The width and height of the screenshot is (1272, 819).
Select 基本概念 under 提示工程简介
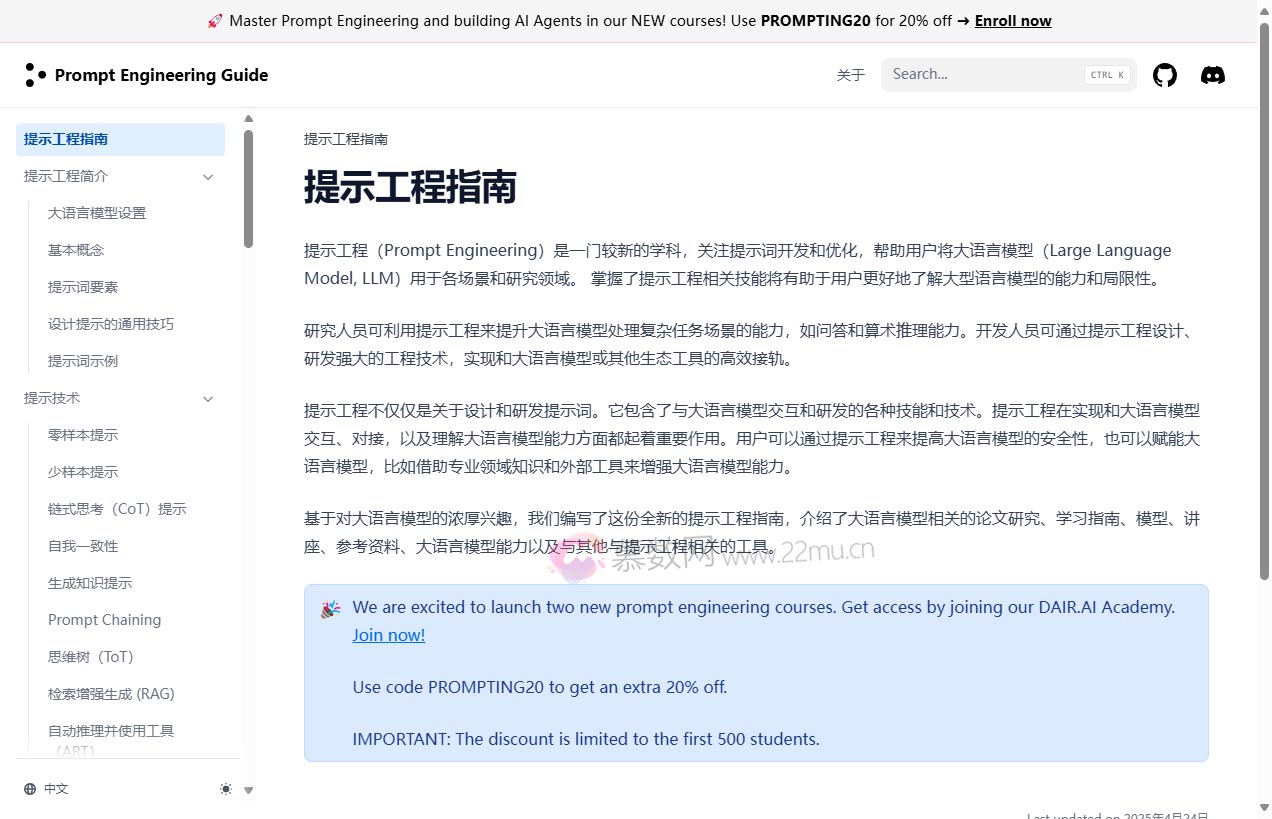[x=75, y=250]
